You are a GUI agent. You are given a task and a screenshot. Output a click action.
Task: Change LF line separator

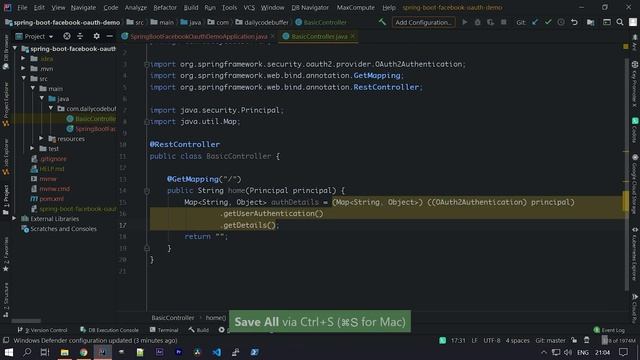coord(474,340)
